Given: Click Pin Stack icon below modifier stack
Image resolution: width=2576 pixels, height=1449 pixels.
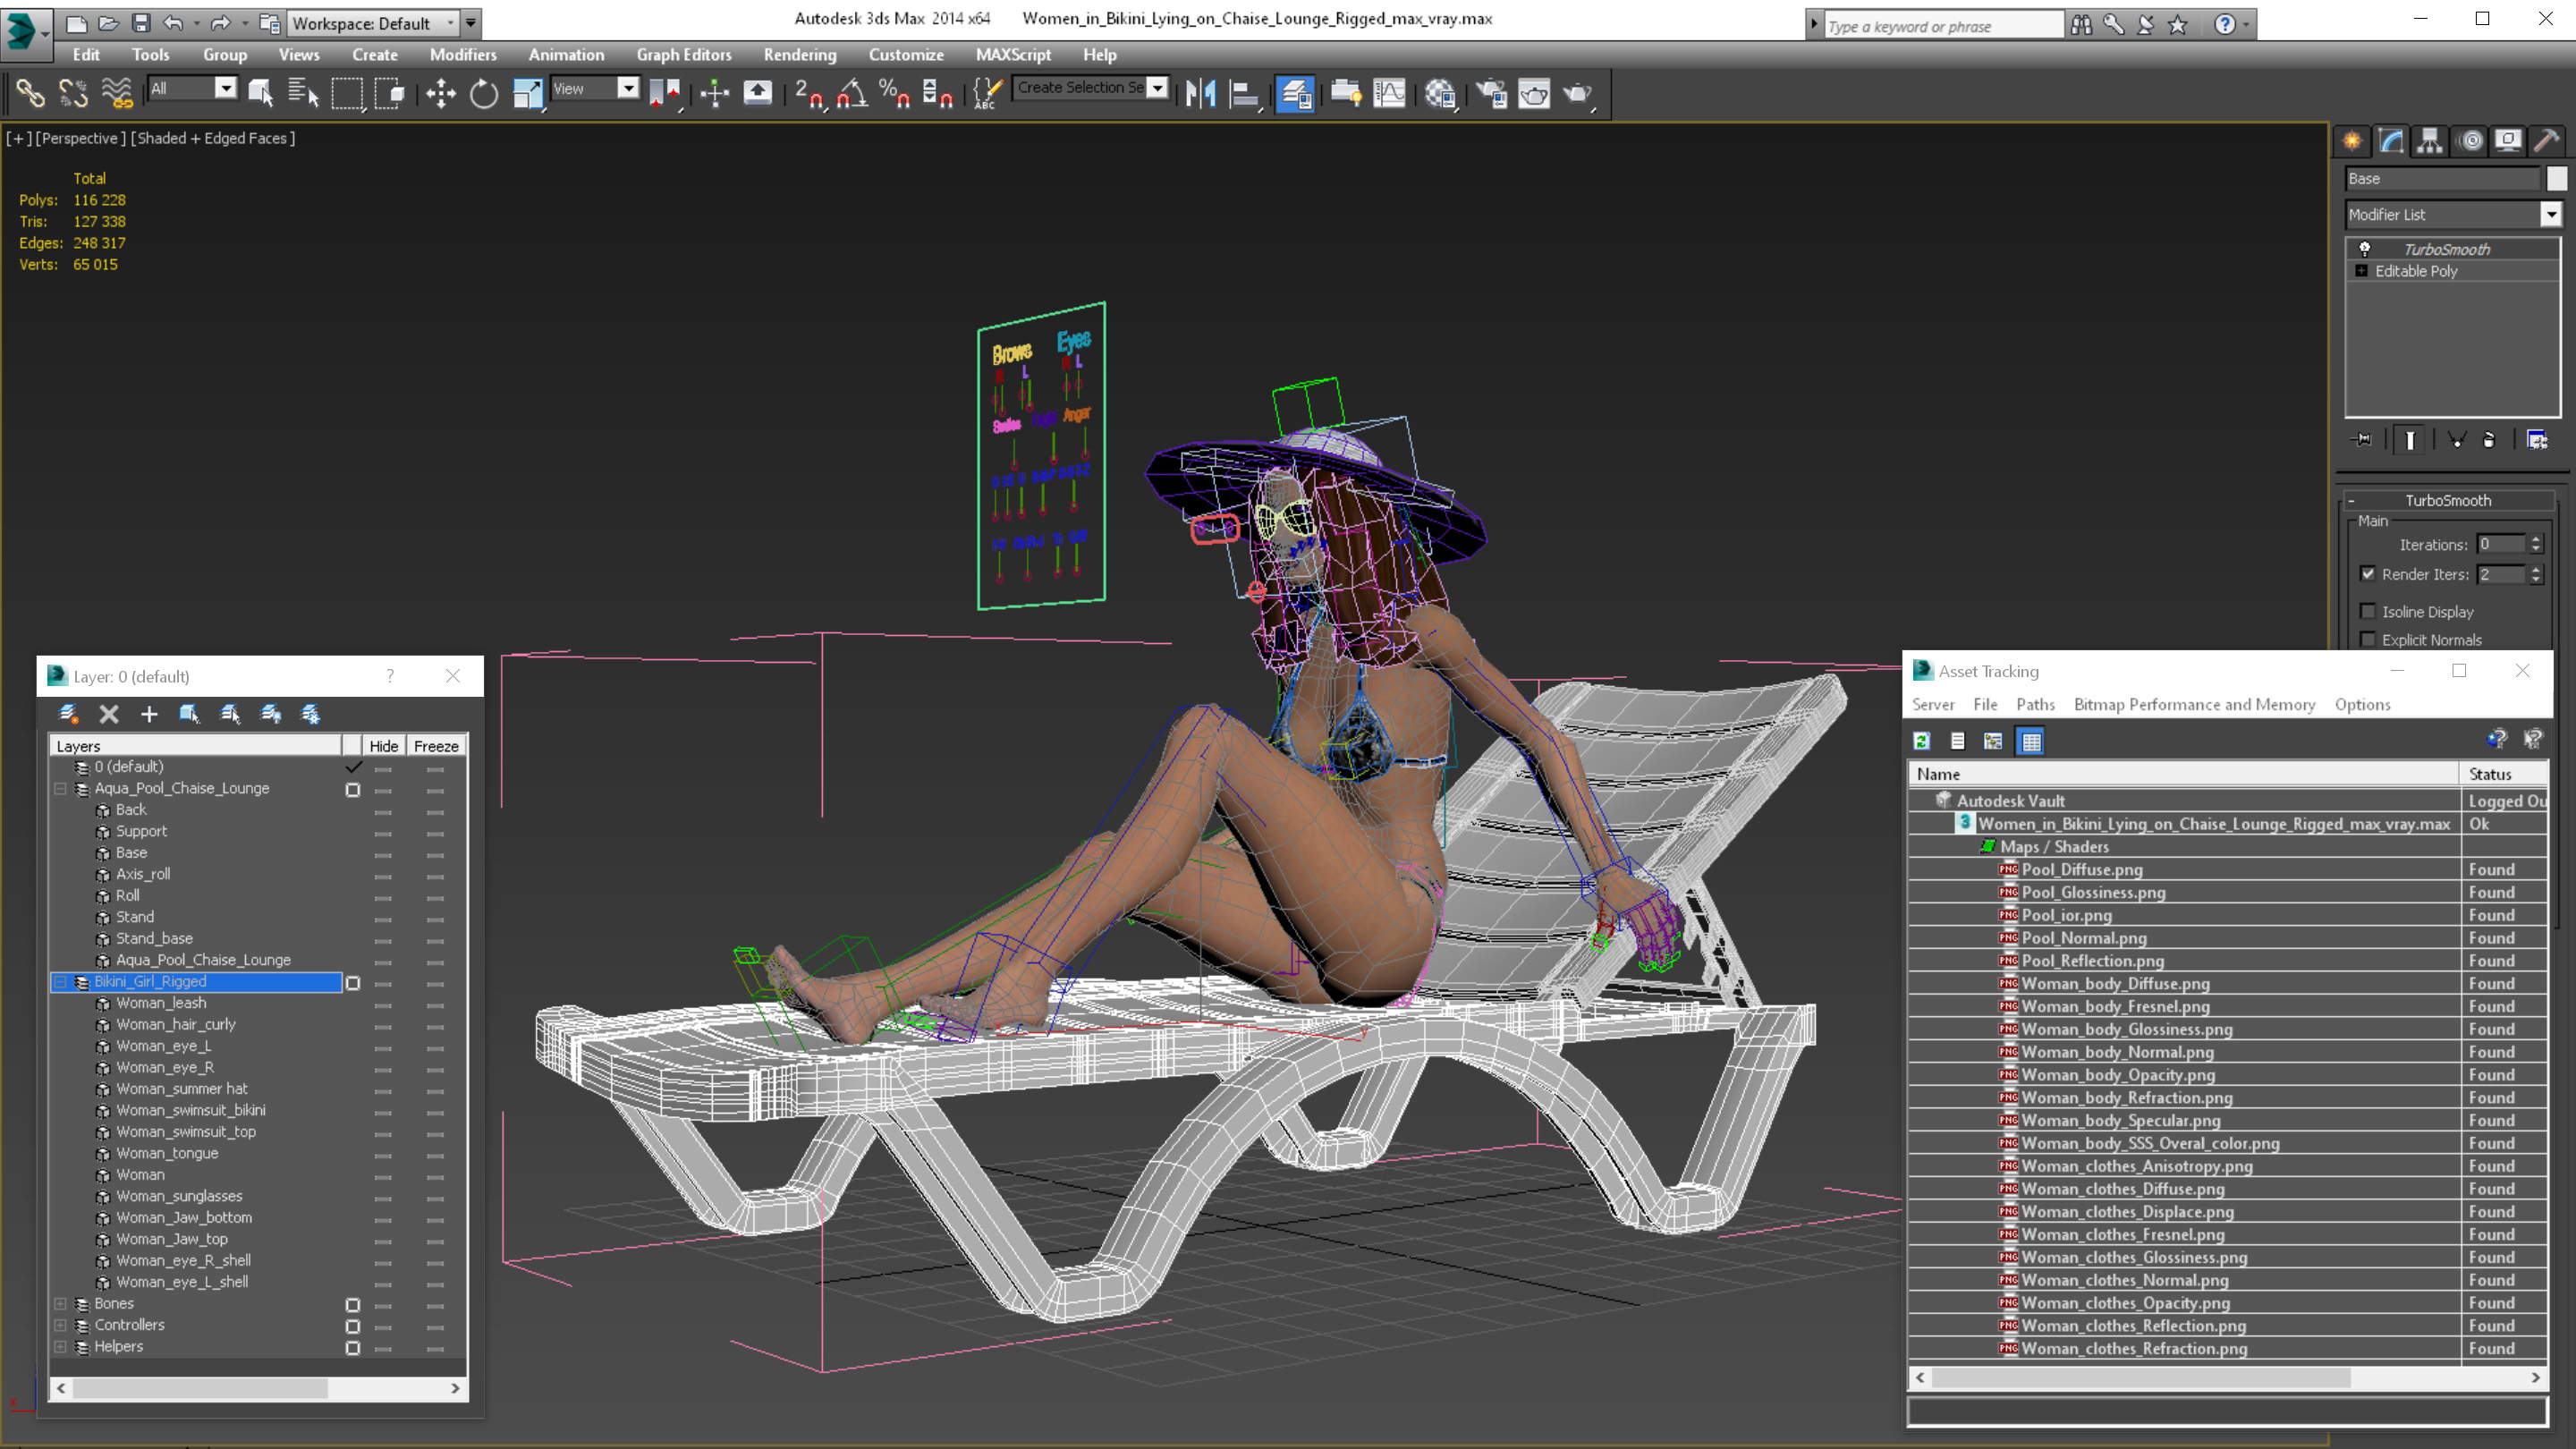Looking at the screenshot, I should [x=2363, y=440].
